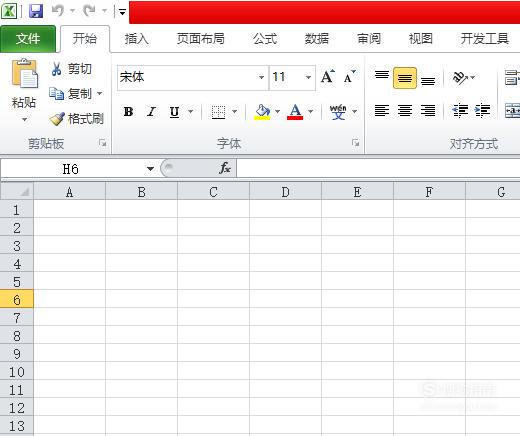Expand the borders dropdown arrow
The width and height of the screenshot is (520, 436).
click(x=235, y=112)
